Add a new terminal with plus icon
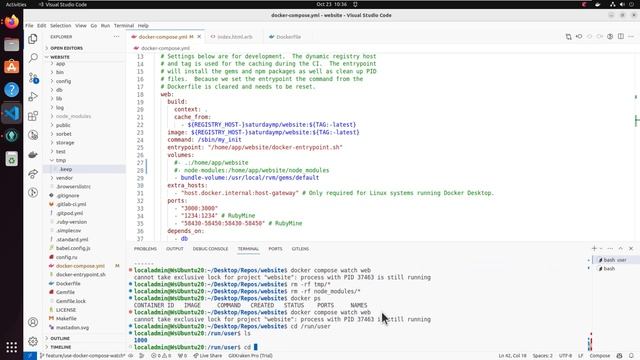 594,248
